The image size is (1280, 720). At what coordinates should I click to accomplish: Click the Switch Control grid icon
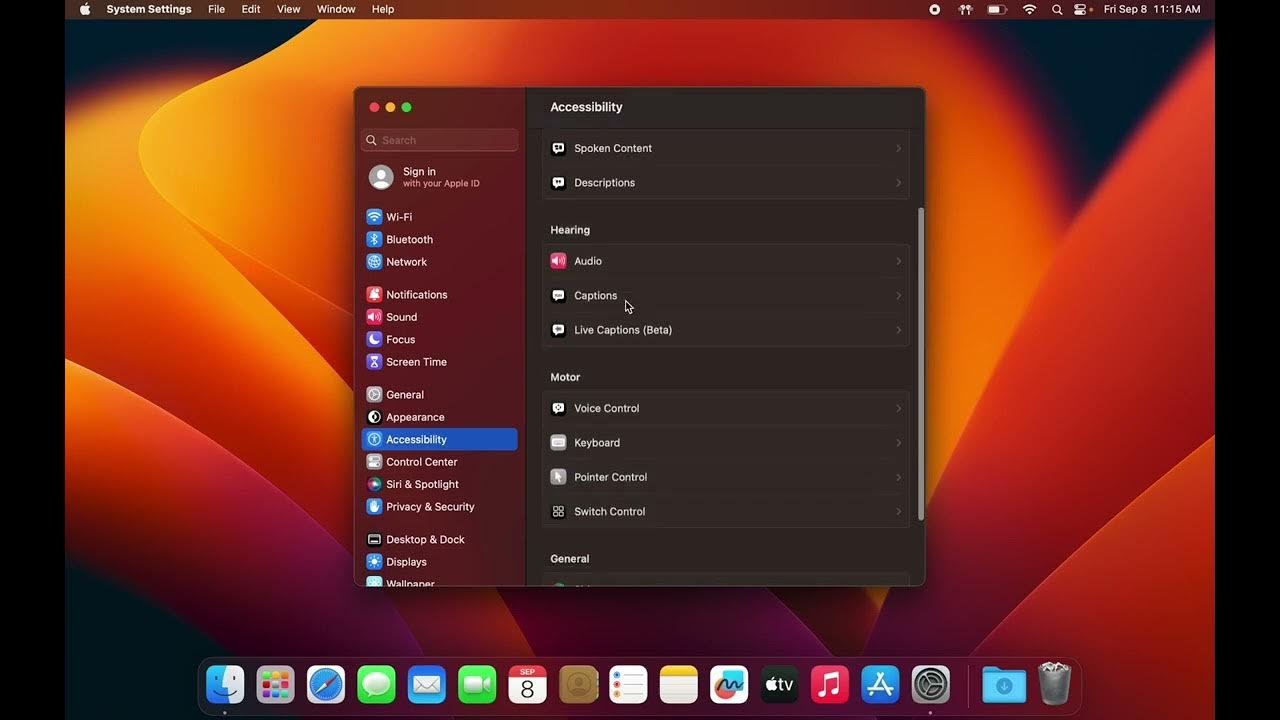point(558,511)
